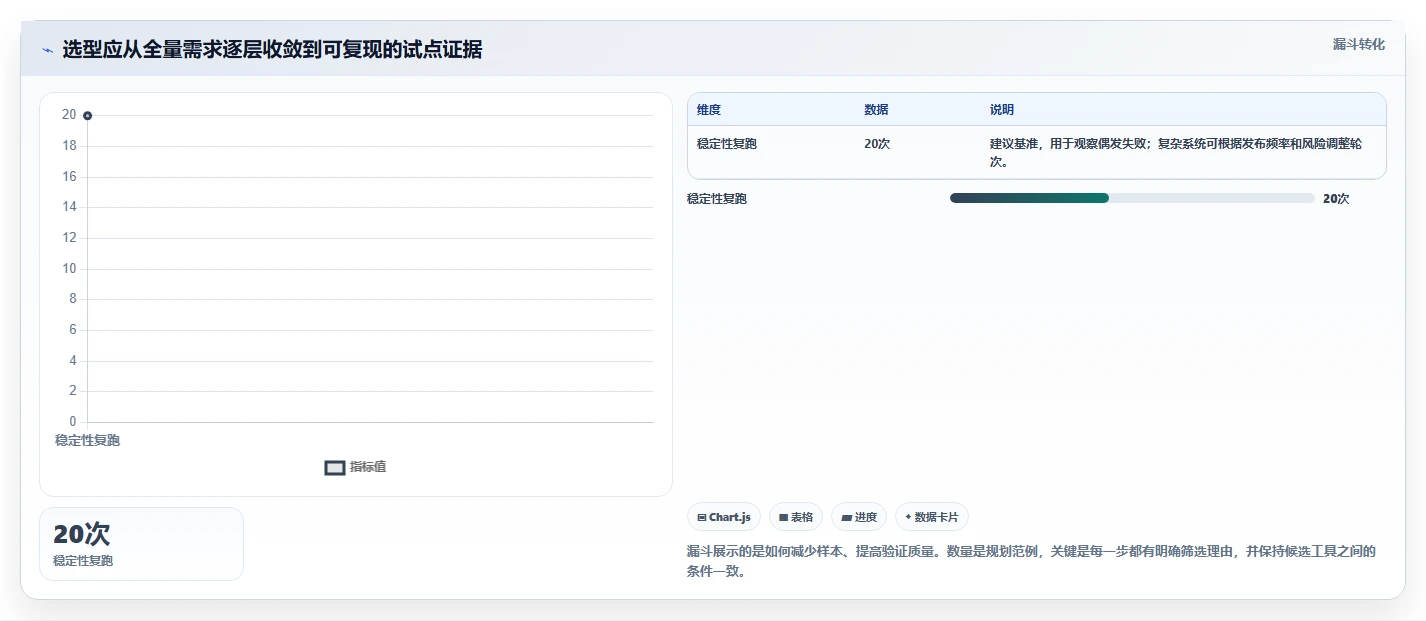Image resolution: width=1426 pixels, height=621 pixels.
Task: Click the 漏斗转化 label in the header
Action: point(1359,44)
